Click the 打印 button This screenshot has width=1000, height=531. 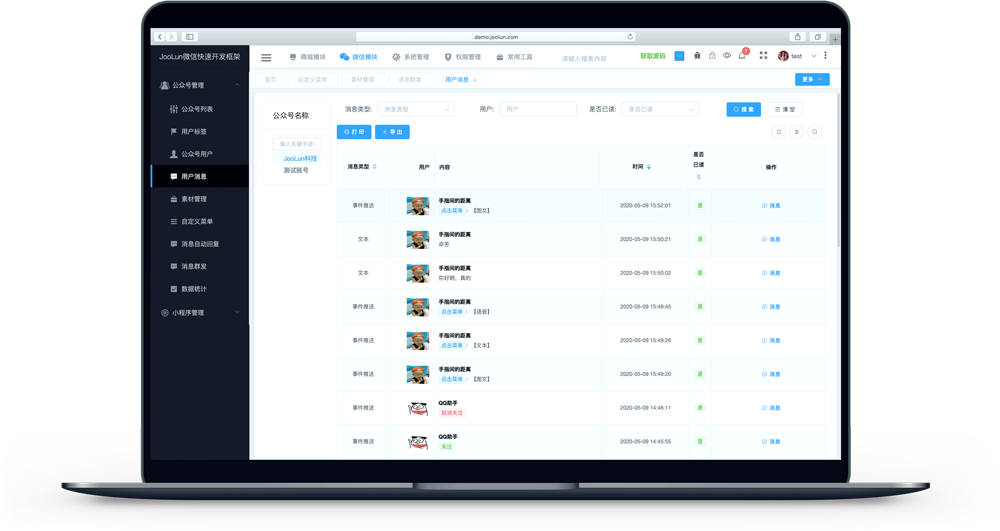point(354,132)
